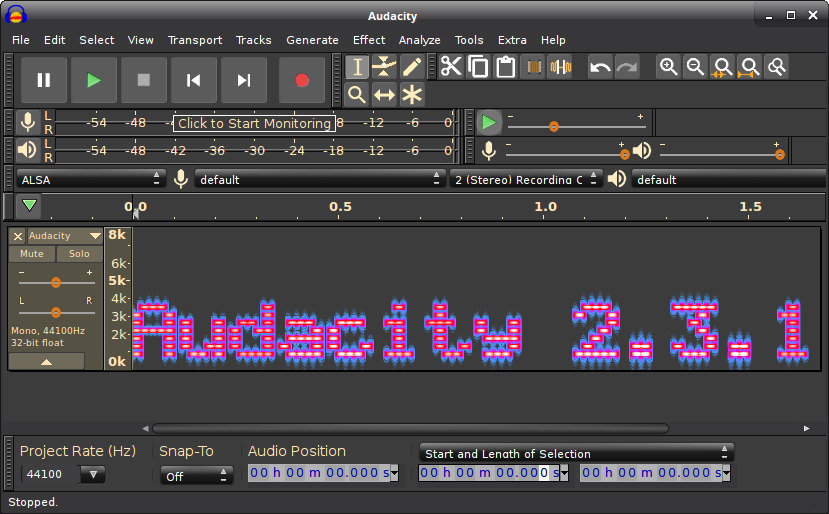Click the Zoom Toggle icon

pyautogui.click(x=777, y=67)
